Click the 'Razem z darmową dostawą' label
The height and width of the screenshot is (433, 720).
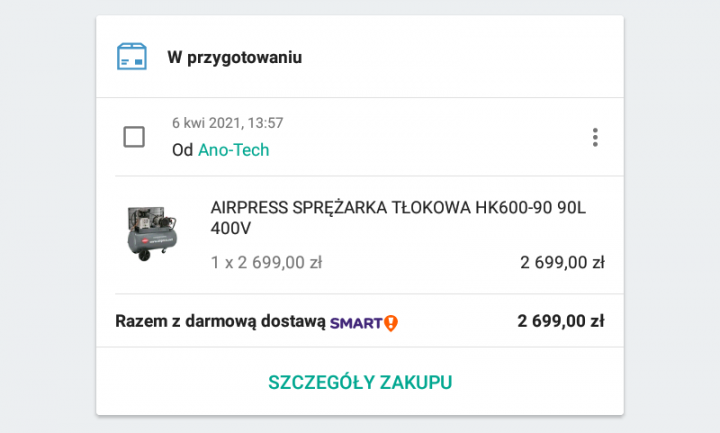click(220, 321)
